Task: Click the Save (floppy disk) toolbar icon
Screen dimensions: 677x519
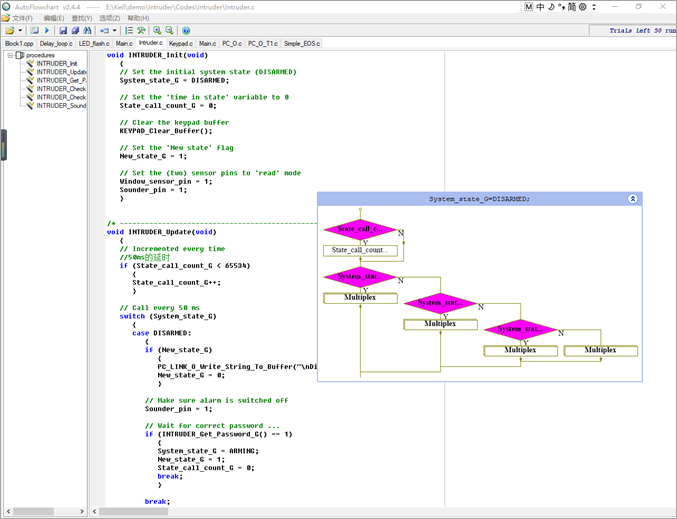Action: [63, 30]
